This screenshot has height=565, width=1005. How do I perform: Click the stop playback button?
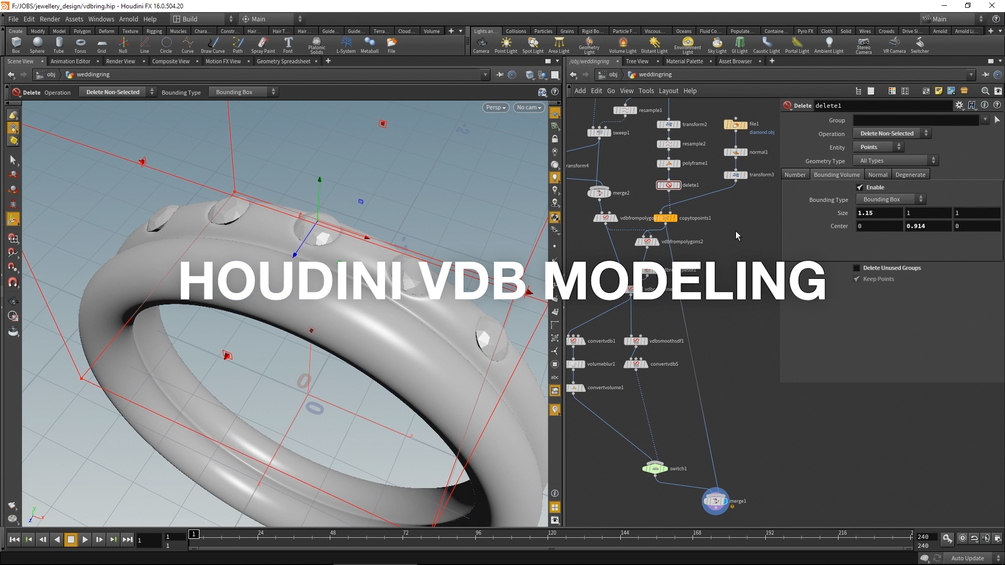click(71, 539)
